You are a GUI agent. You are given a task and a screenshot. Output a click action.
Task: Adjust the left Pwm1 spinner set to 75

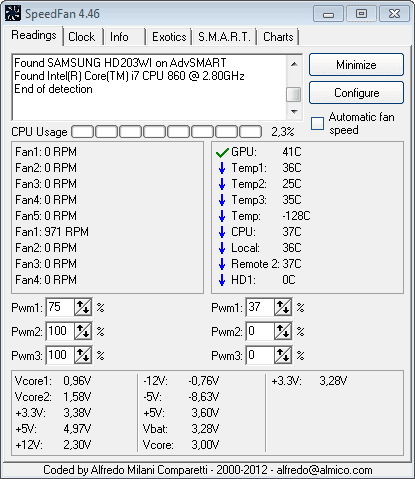pyautogui.click(x=83, y=307)
